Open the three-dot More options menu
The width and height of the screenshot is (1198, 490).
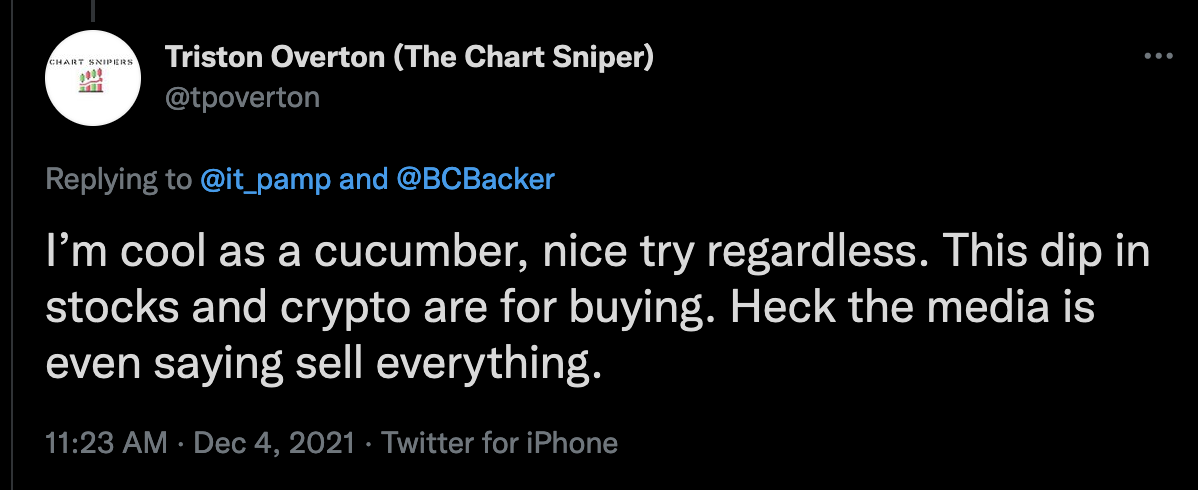pos(1157,57)
